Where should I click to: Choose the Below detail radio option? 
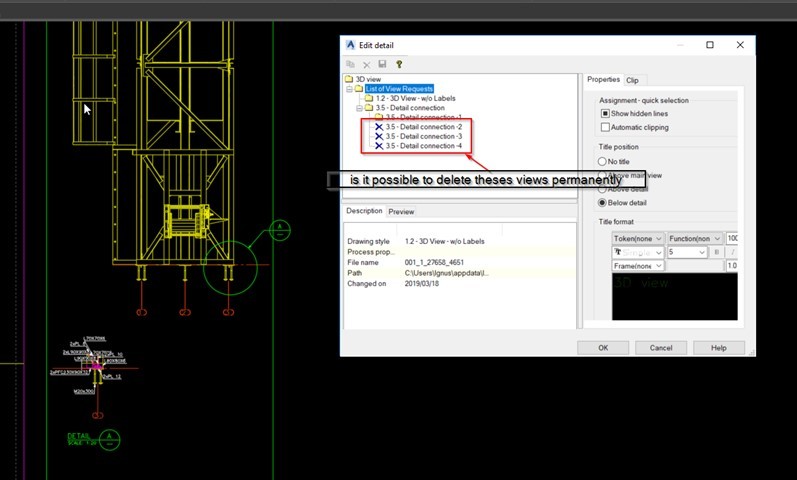(x=602, y=202)
